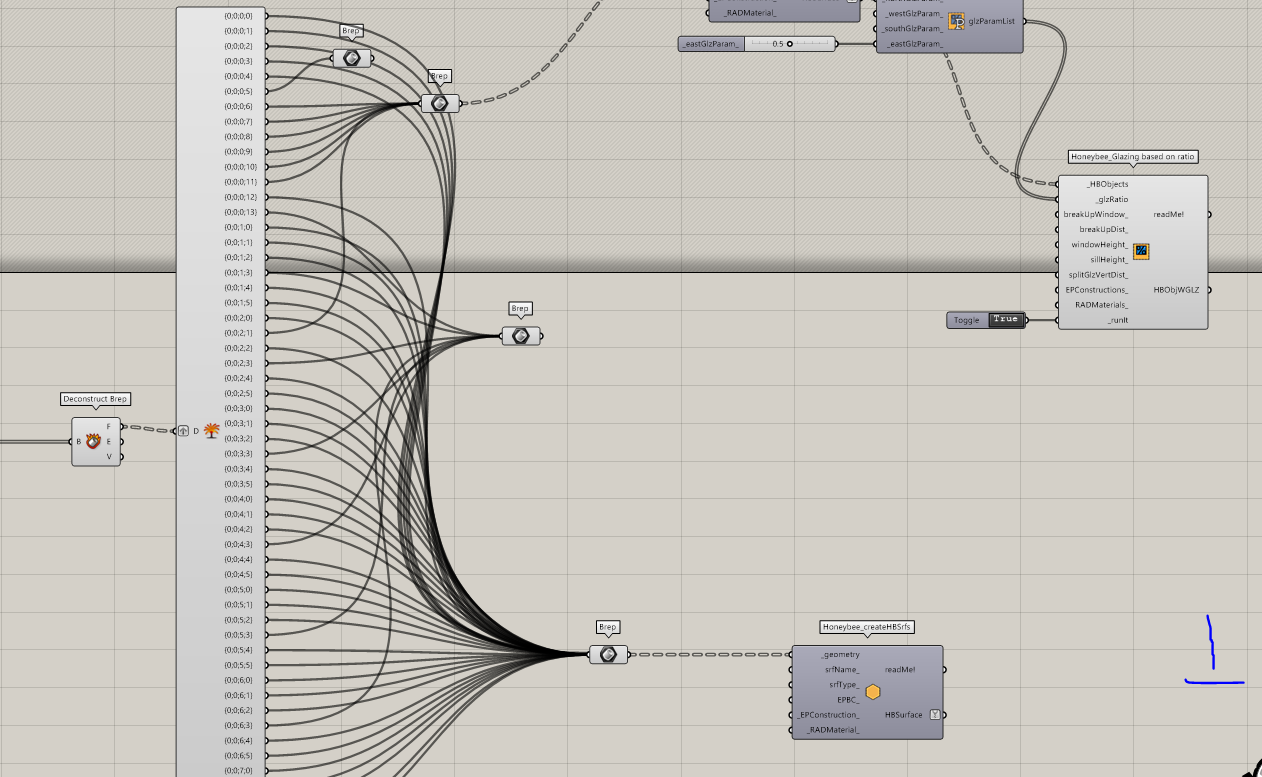
Task: Select the Brep parameter wired to _geometry
Action: (x=608, y=654)
